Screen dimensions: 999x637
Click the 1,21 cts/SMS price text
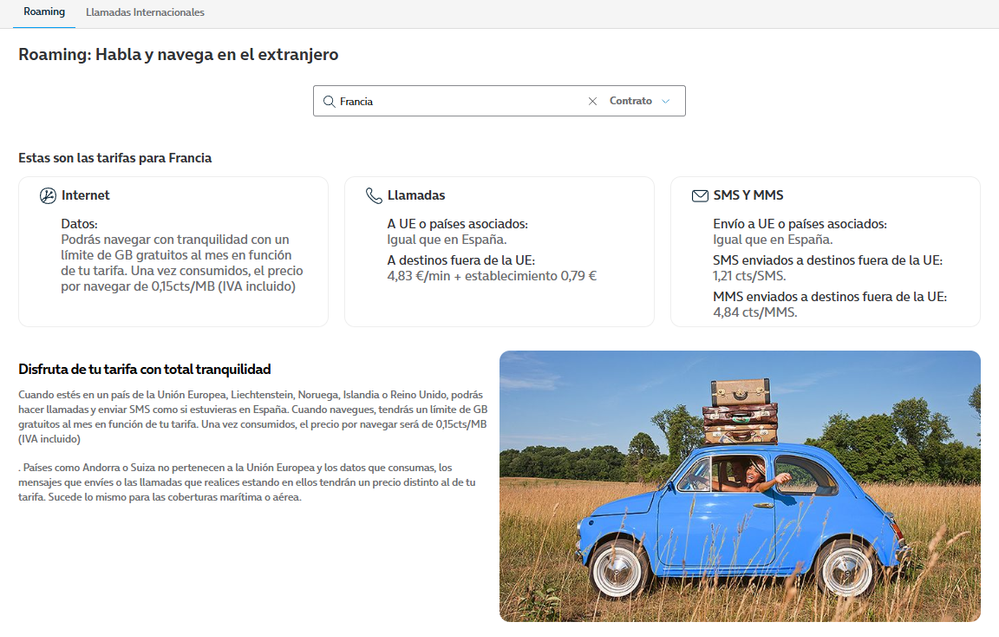point(749,276)
